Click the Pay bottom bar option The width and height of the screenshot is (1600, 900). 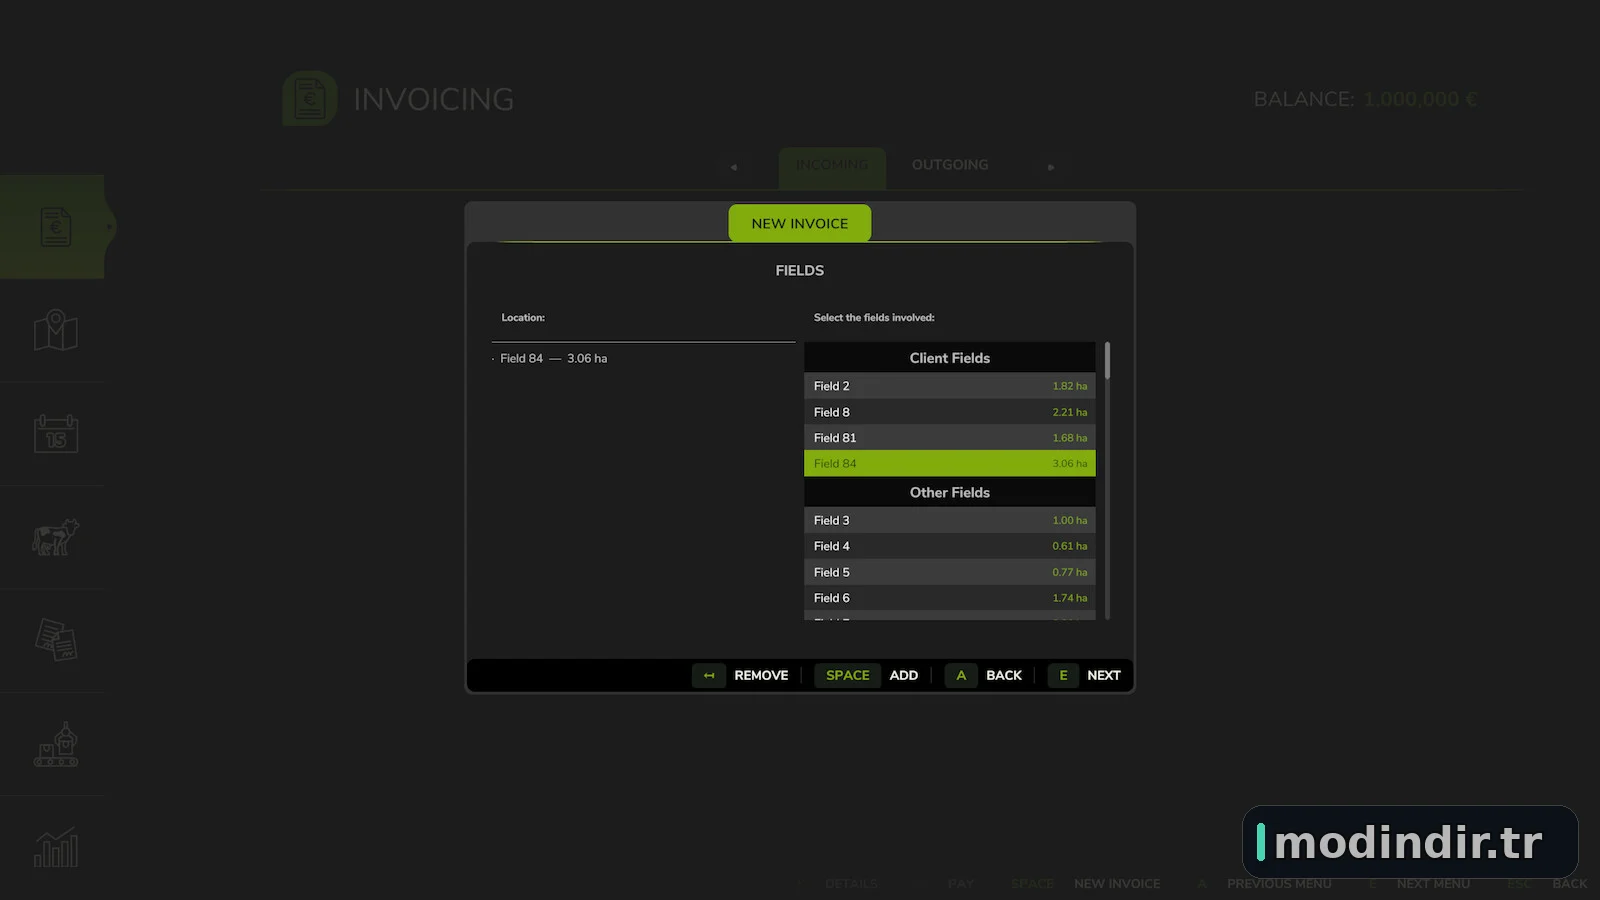click(960, 884)
